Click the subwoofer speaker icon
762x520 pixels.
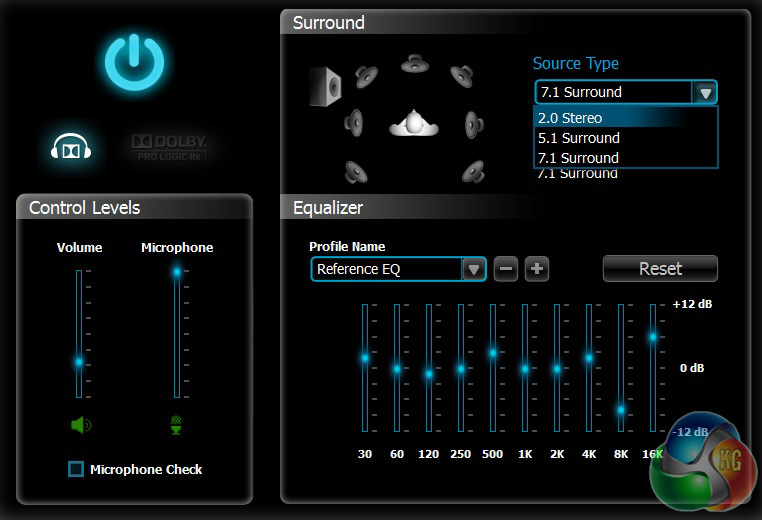click(x=325, y=87)
